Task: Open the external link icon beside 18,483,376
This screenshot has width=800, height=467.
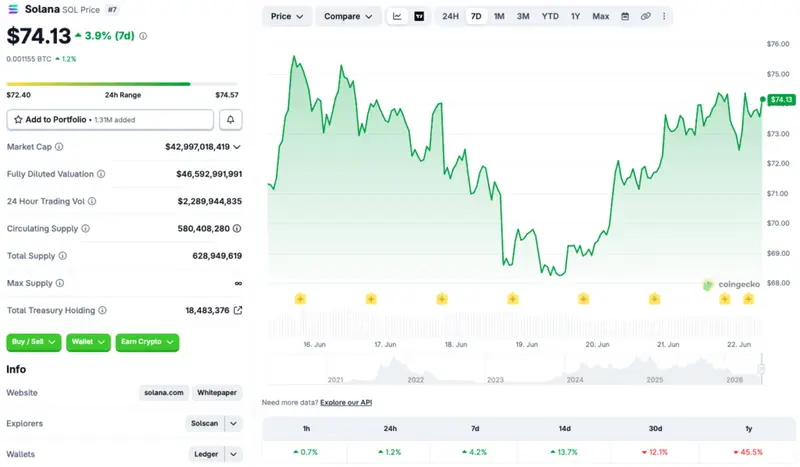Action: (x=238, y=310)
